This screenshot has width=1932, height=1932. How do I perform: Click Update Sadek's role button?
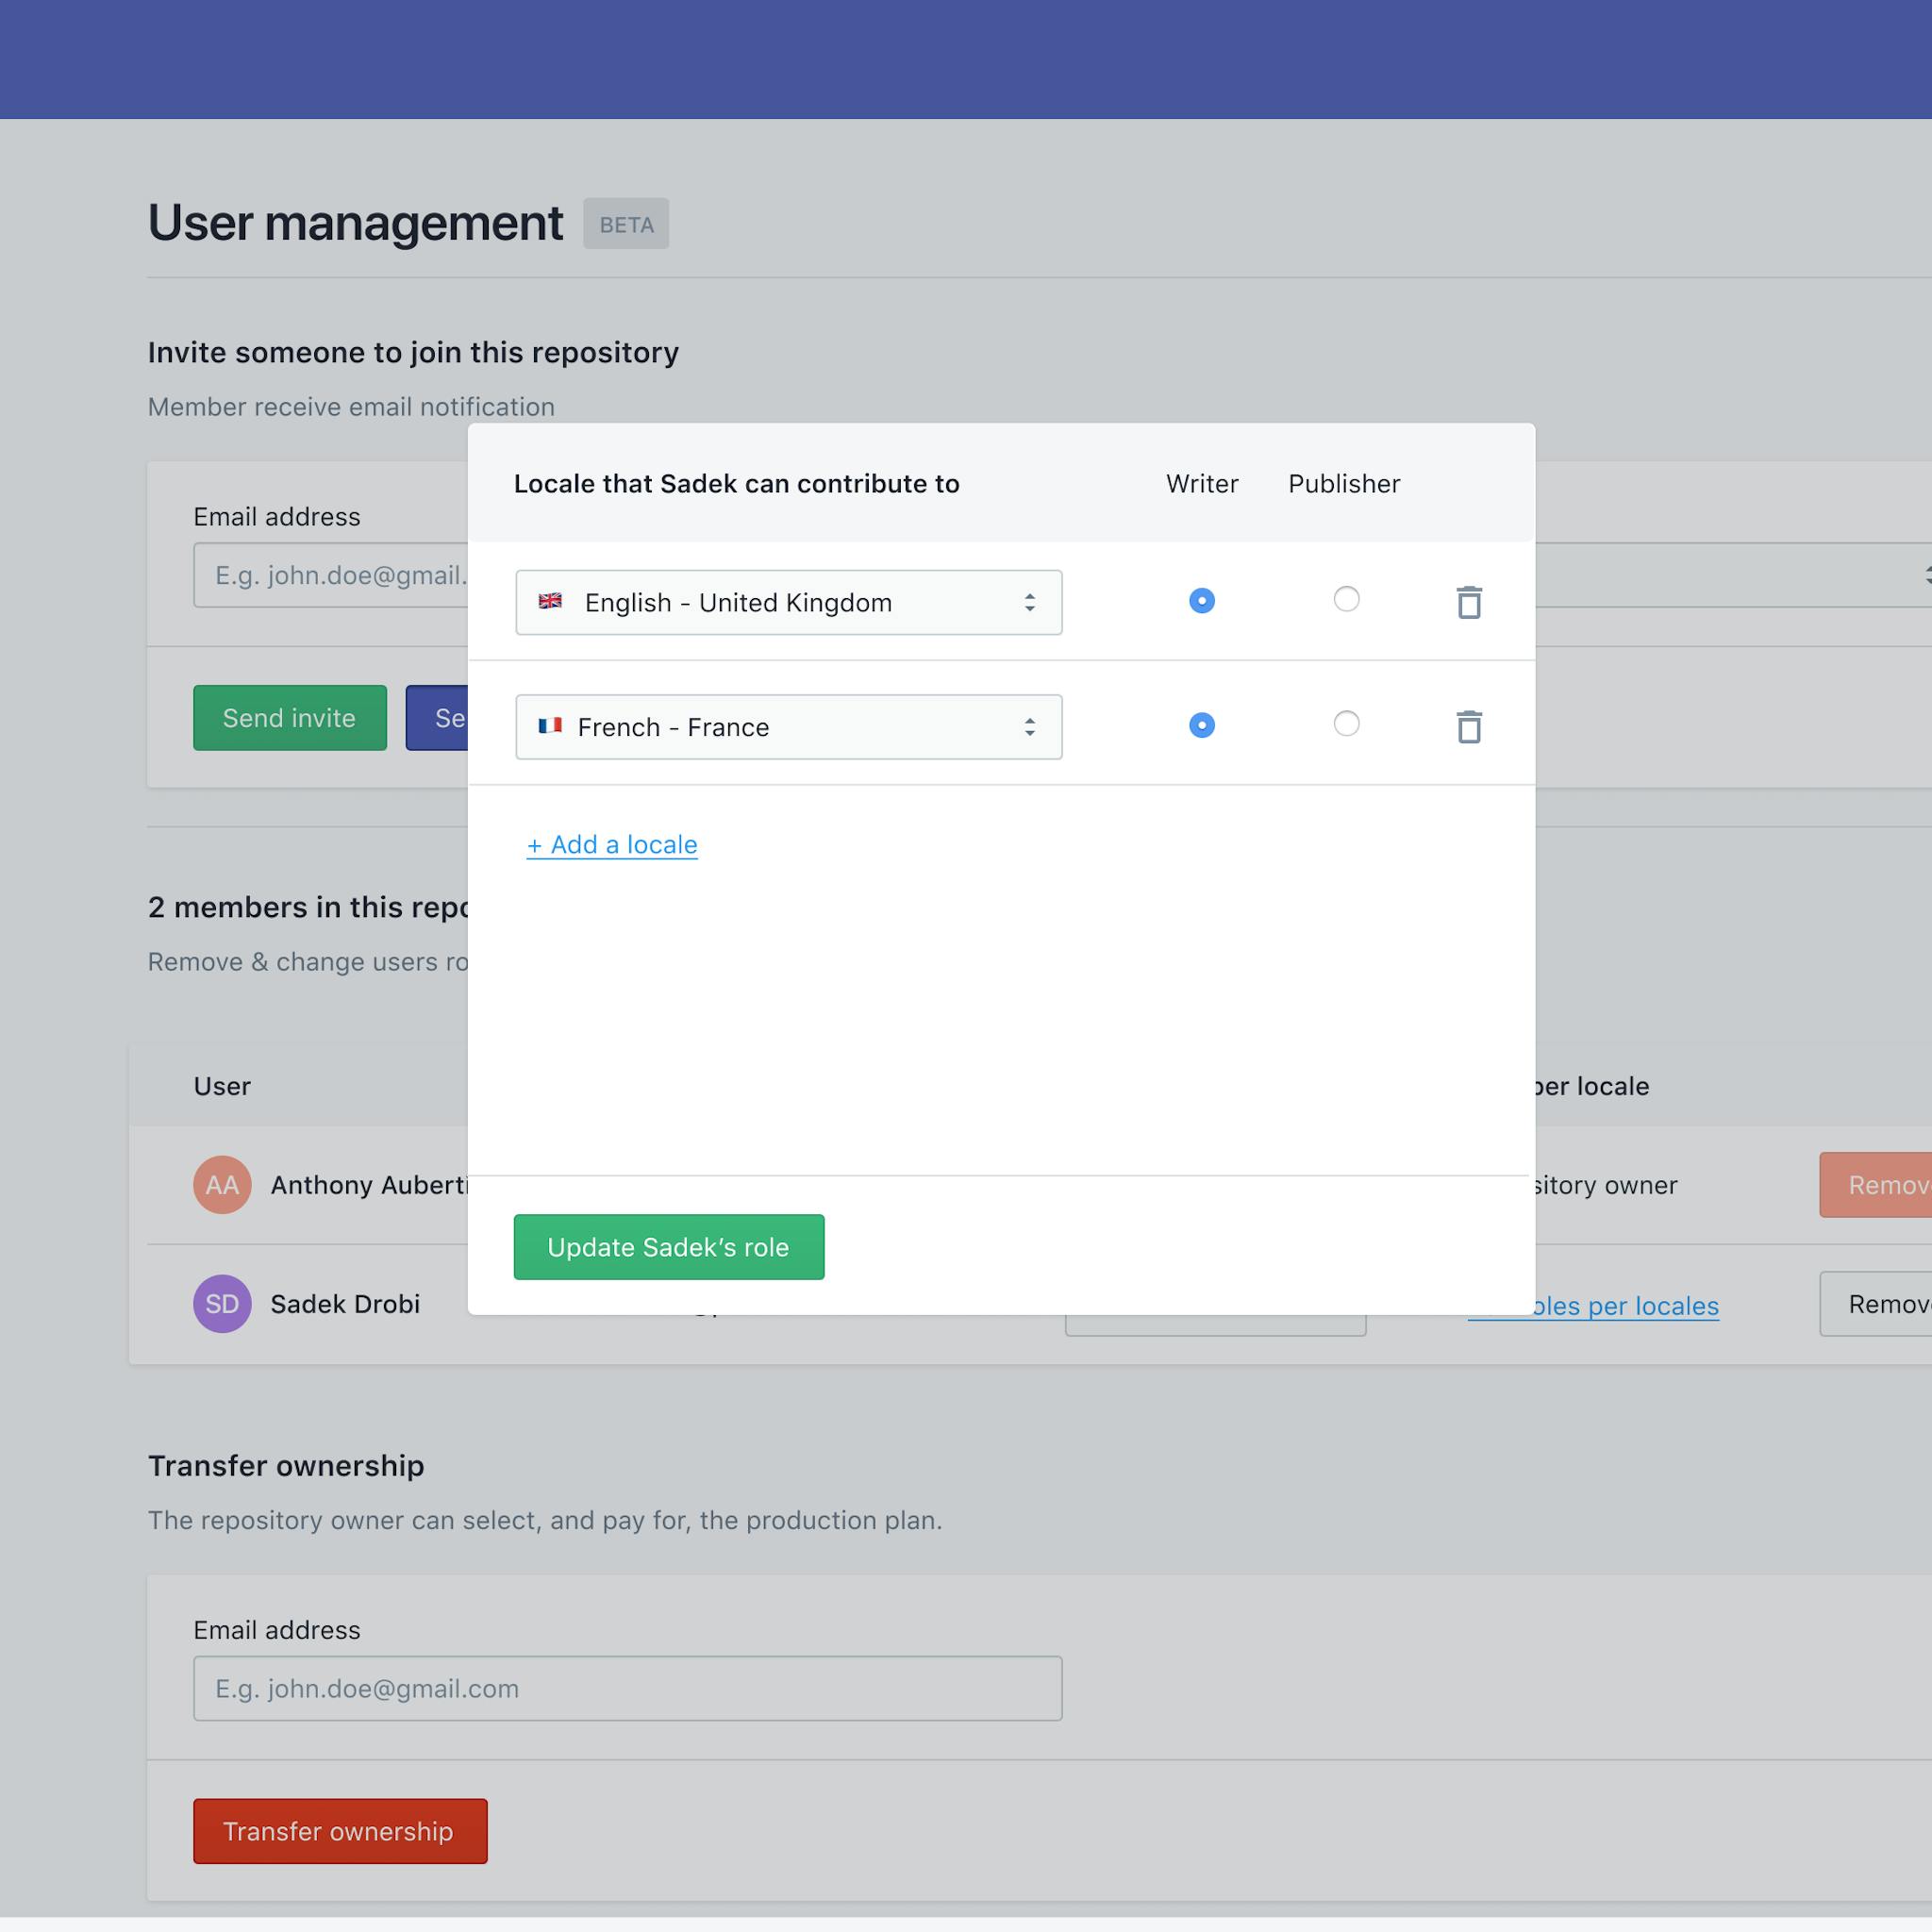coord(668,1247)
